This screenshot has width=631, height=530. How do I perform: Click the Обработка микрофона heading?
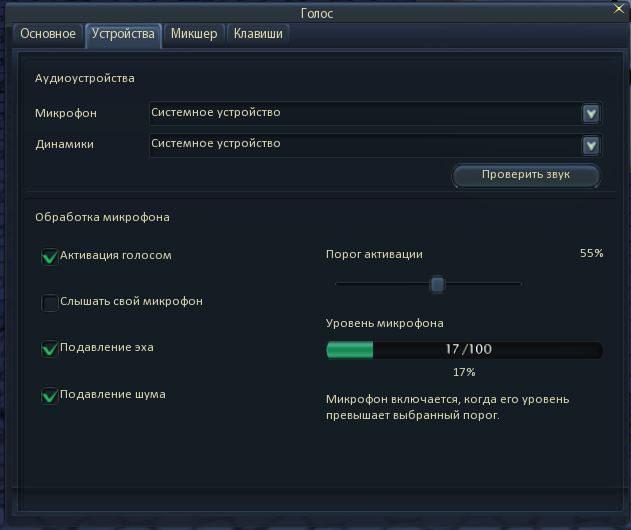(x=102, y=217)
